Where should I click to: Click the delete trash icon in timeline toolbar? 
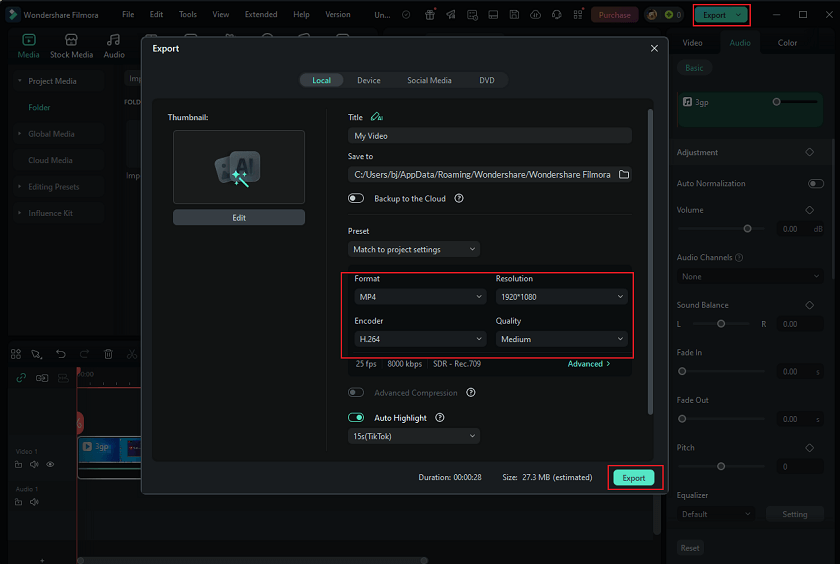point(108,354)
